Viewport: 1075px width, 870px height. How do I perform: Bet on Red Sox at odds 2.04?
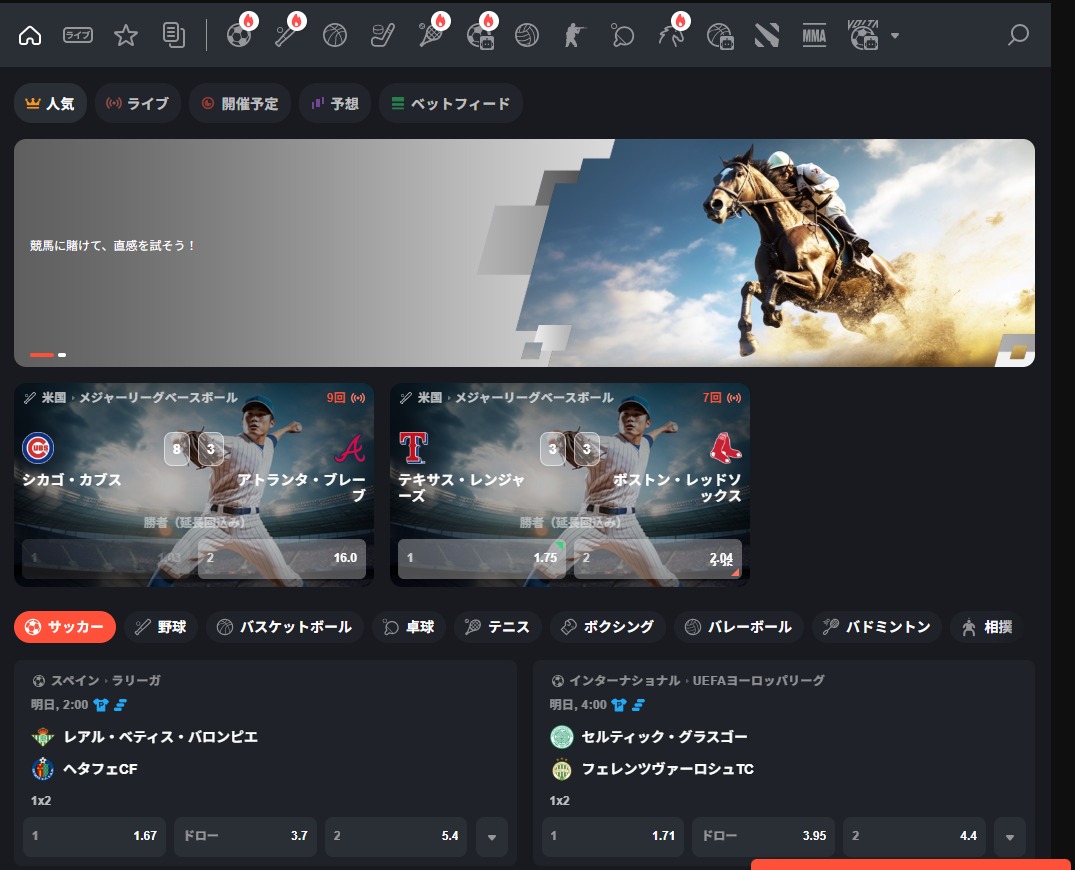pyautogui.click(x=658, y=558)
